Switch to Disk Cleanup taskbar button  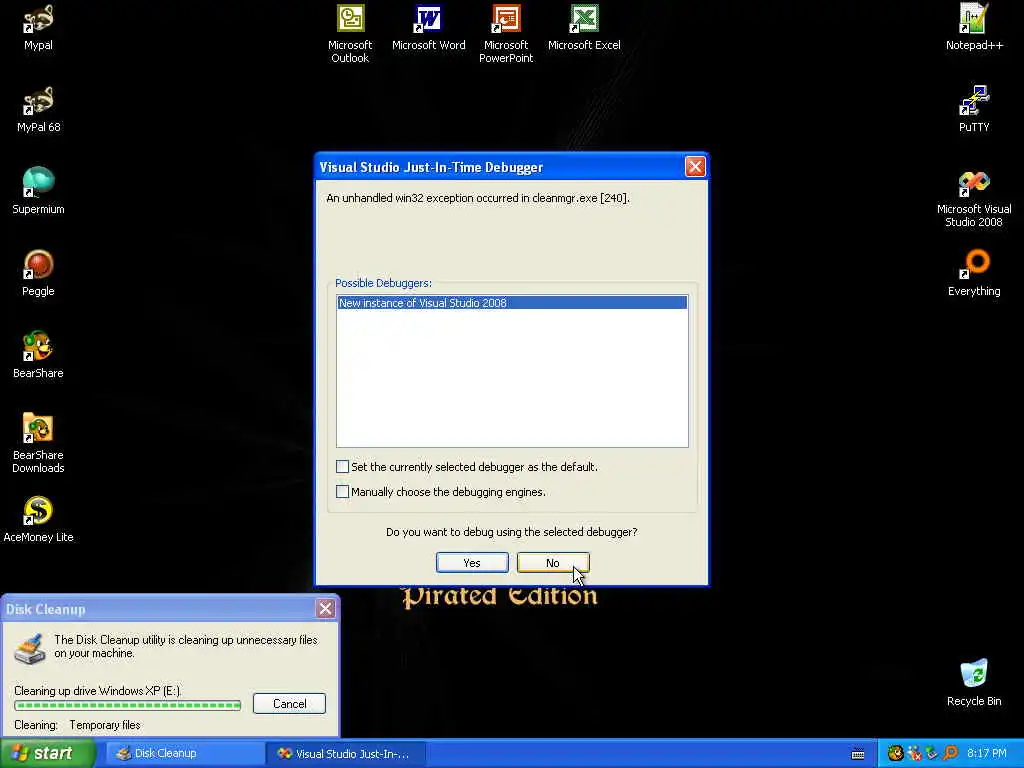point(183,754)
